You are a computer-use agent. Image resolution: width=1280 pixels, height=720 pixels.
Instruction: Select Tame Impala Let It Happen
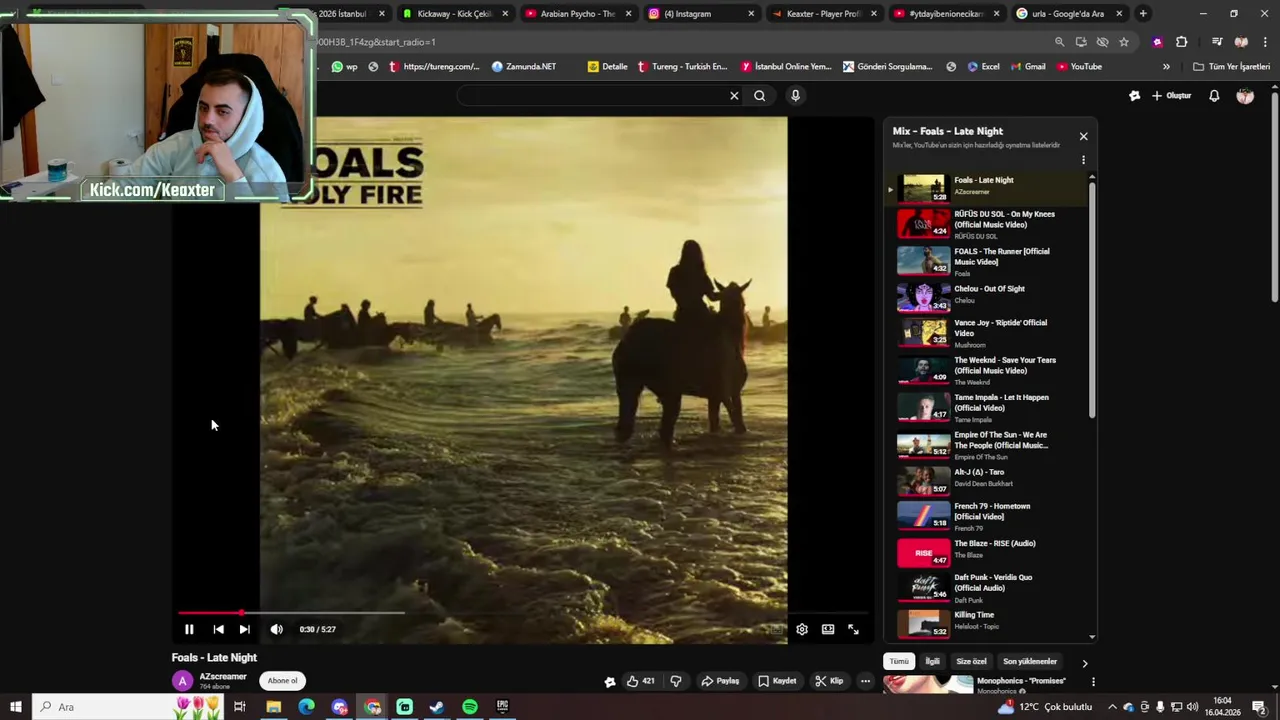[x=986, y=407]
